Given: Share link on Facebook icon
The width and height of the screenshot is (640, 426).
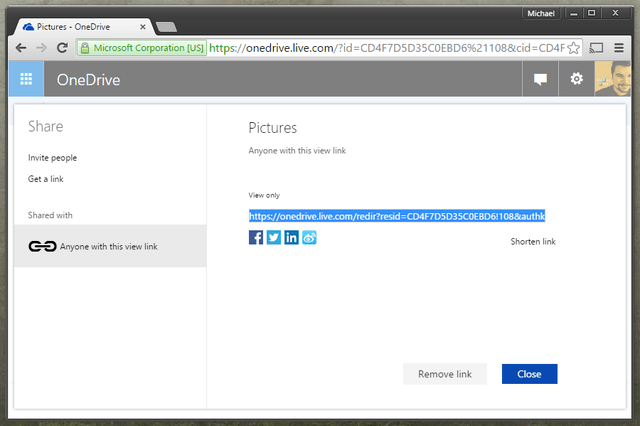Looking at the screenshot, I should [256, 237].
